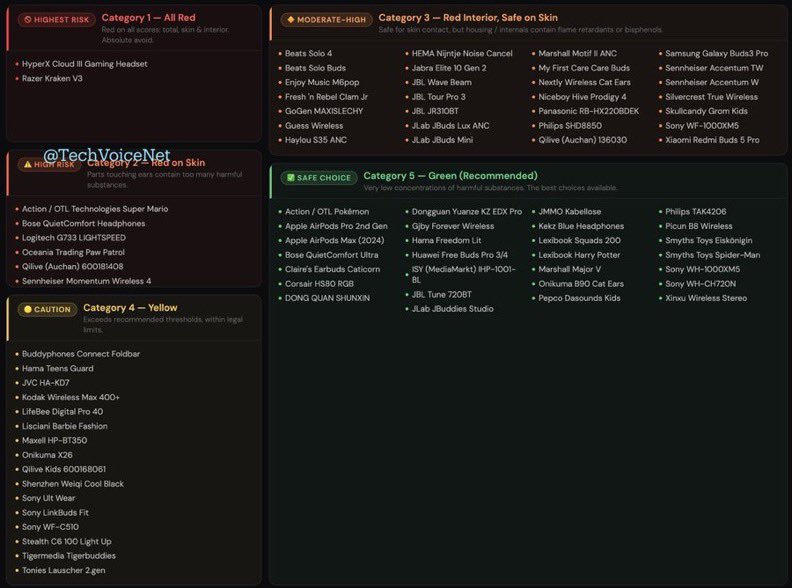Click Fresh 'n Rebel Clam Jr
The image size is (792, 588).
(x=326, y=96)
